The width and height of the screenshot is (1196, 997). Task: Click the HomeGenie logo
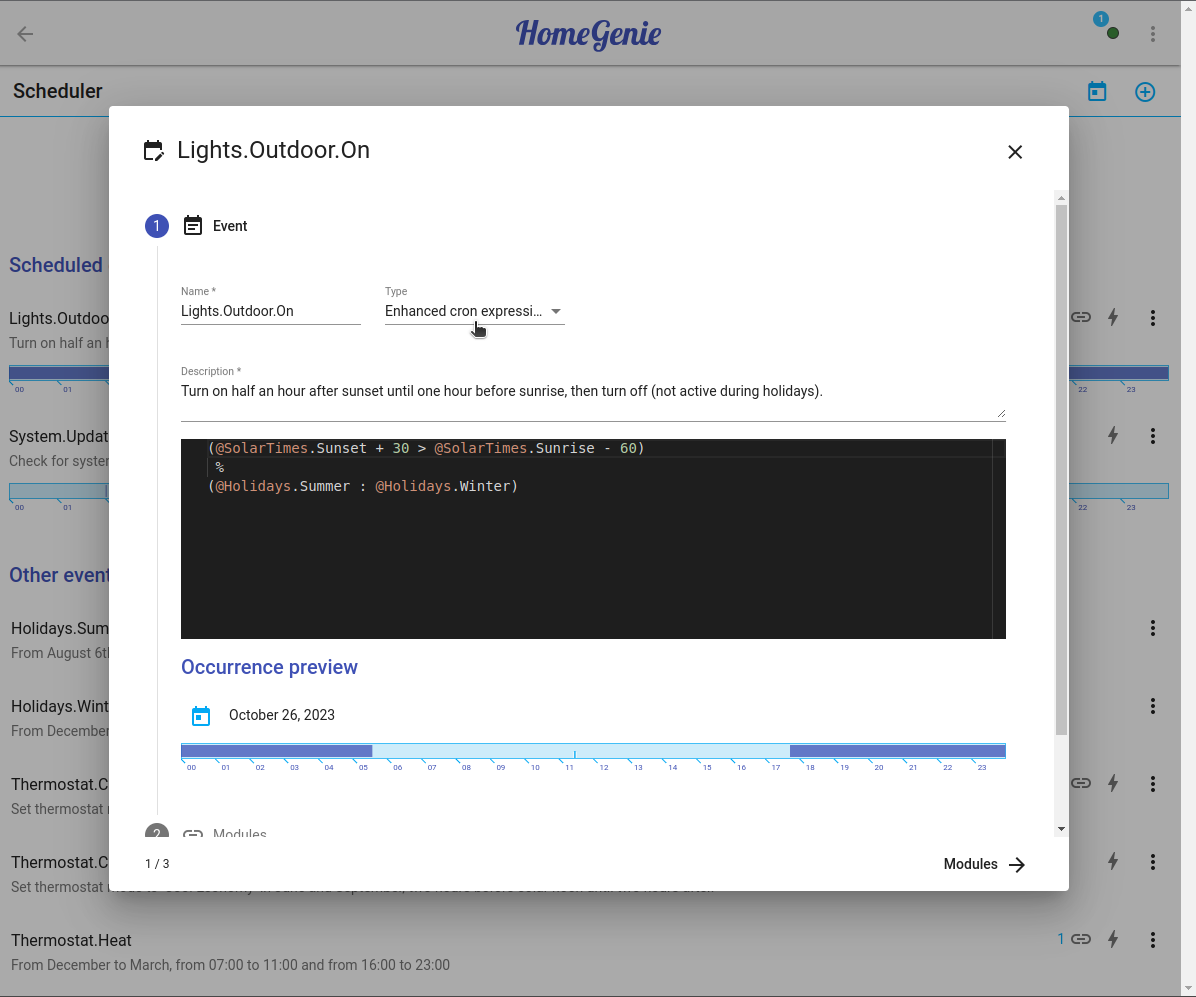588,34
